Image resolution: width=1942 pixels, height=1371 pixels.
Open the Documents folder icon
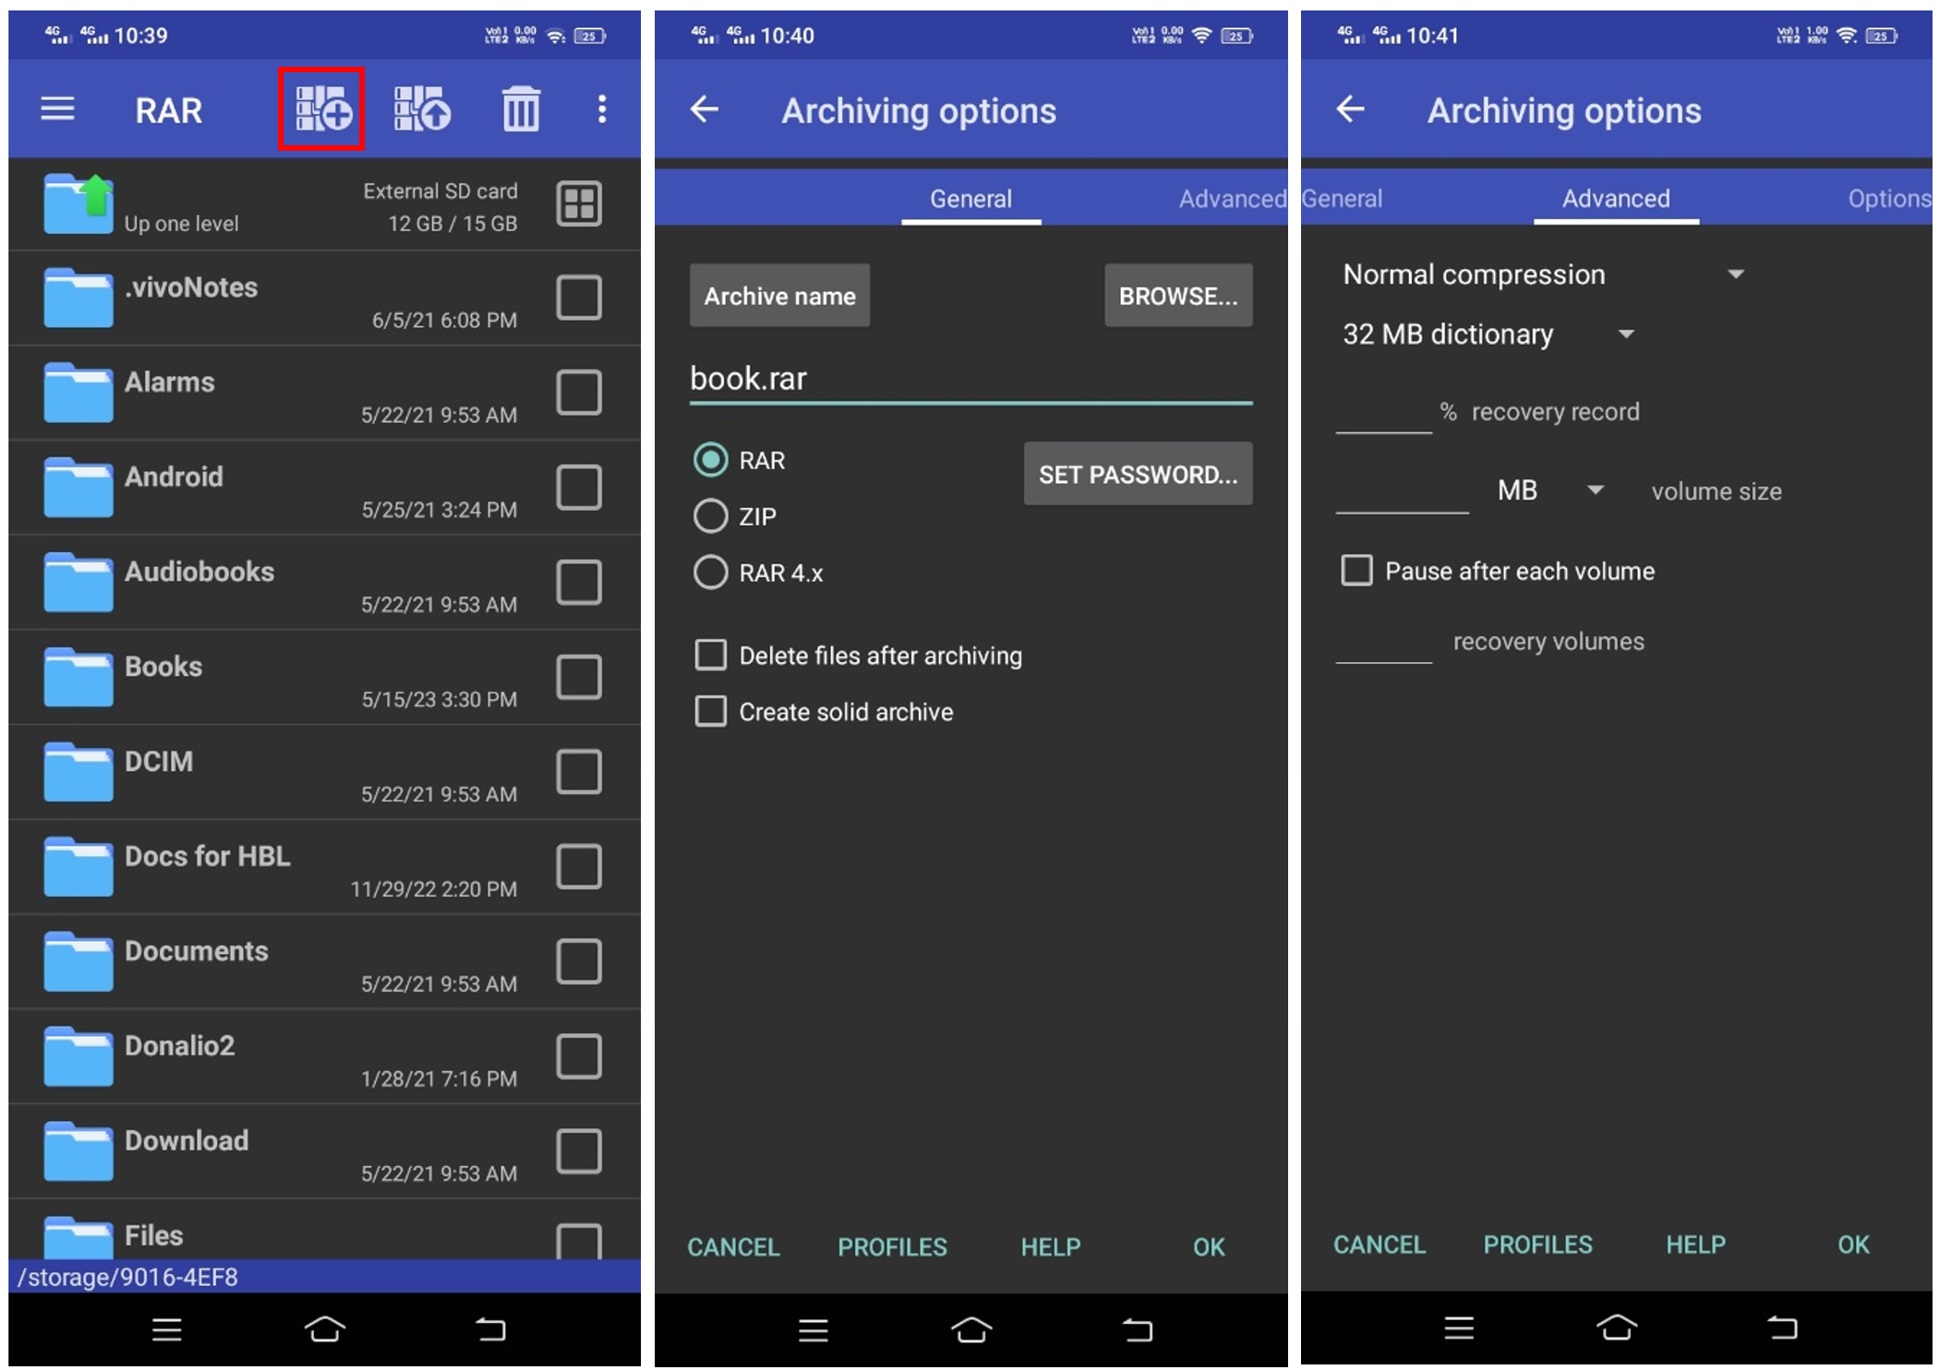[x=78, y=961]
